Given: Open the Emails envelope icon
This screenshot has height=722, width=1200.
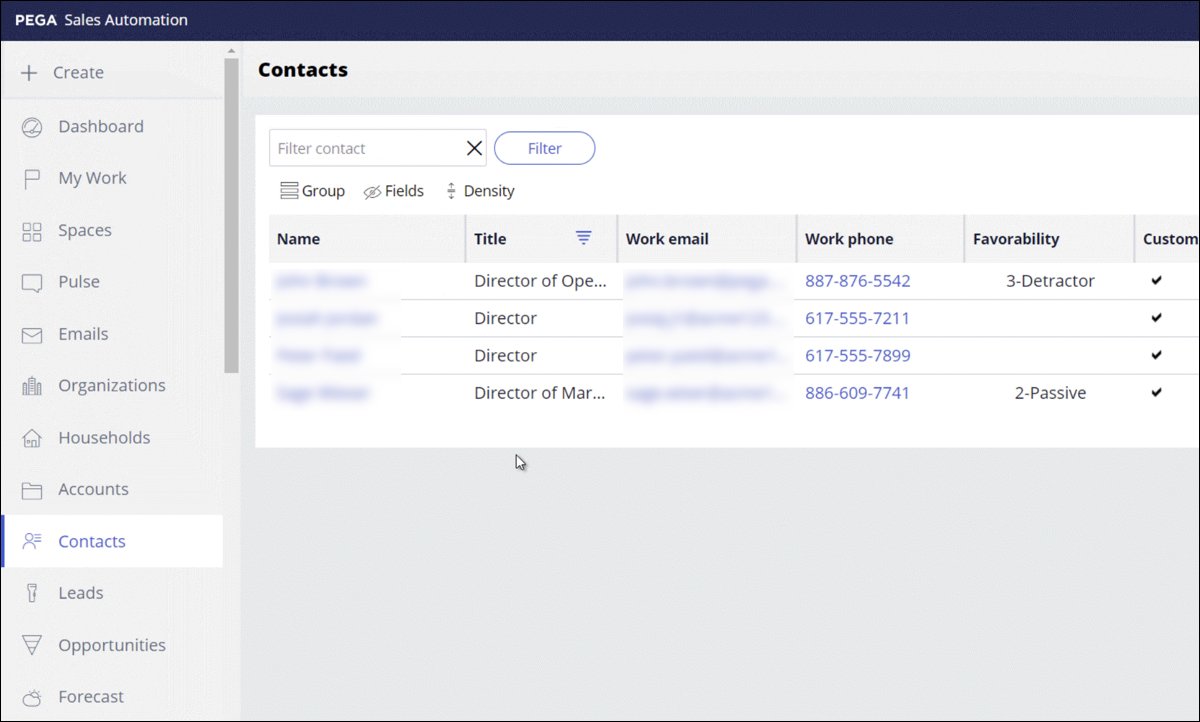Looking at the screenshot, I should (x=32, y=335).
